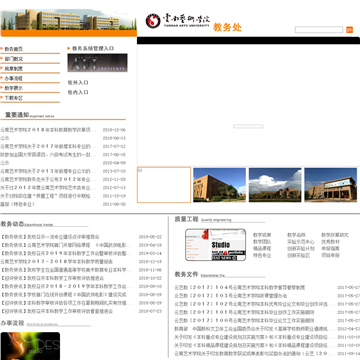Open the news item dated 2018-11-06

pyautogui.click(x=66, y=270)
